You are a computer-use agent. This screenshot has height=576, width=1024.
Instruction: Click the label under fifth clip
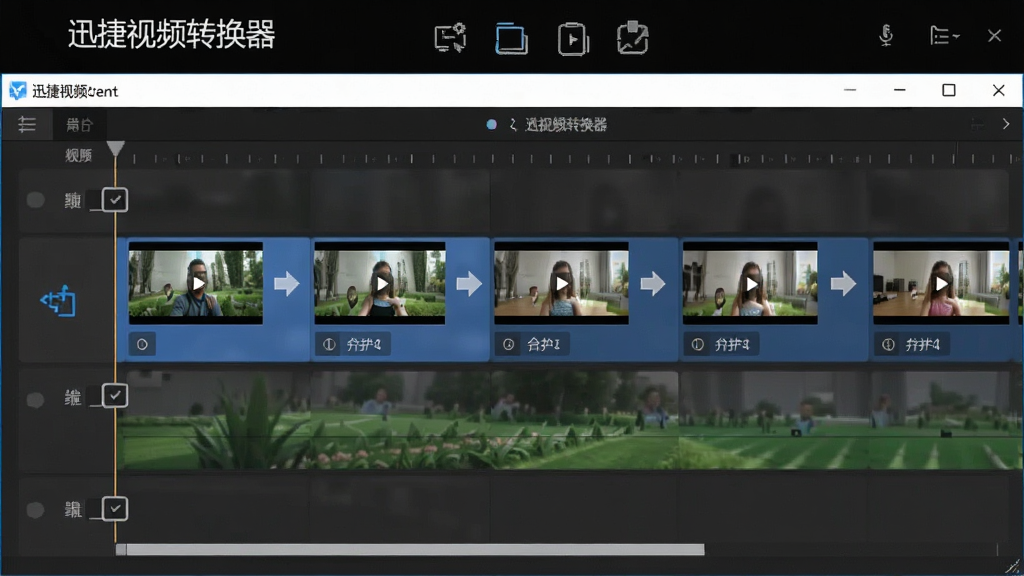(923, 344)
